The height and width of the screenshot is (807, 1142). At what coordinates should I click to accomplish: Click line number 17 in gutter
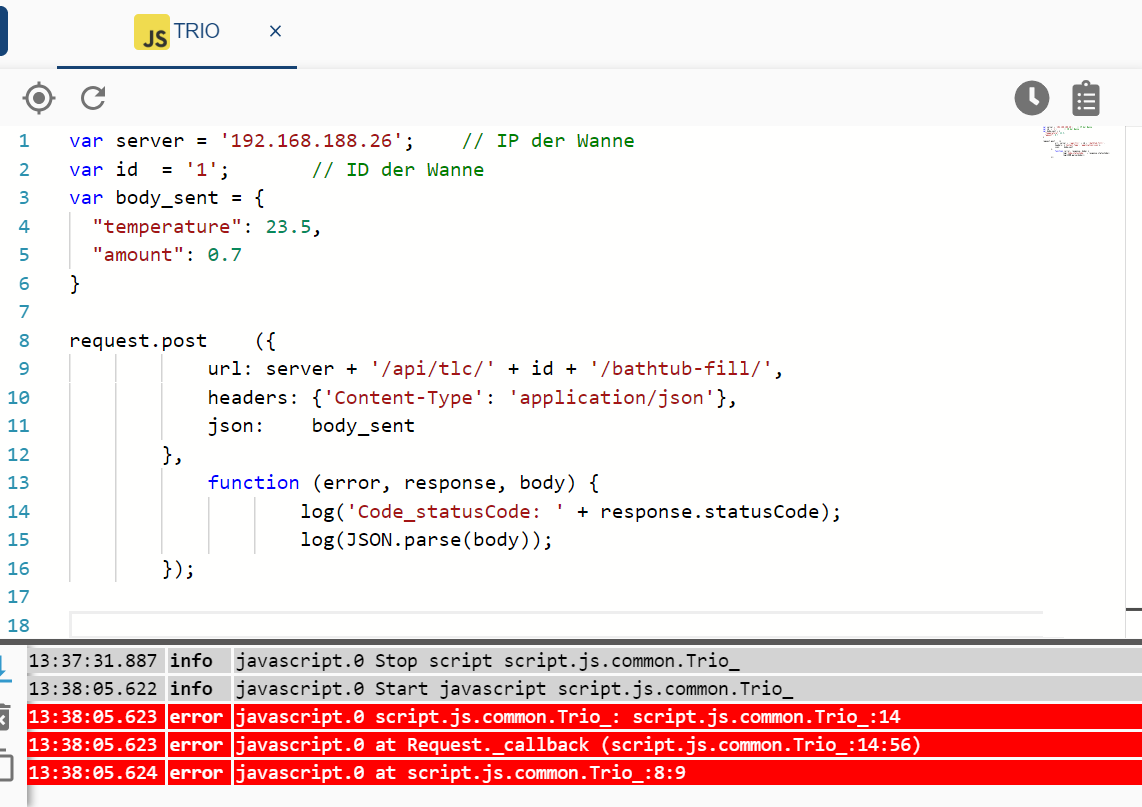click(19, 597)
